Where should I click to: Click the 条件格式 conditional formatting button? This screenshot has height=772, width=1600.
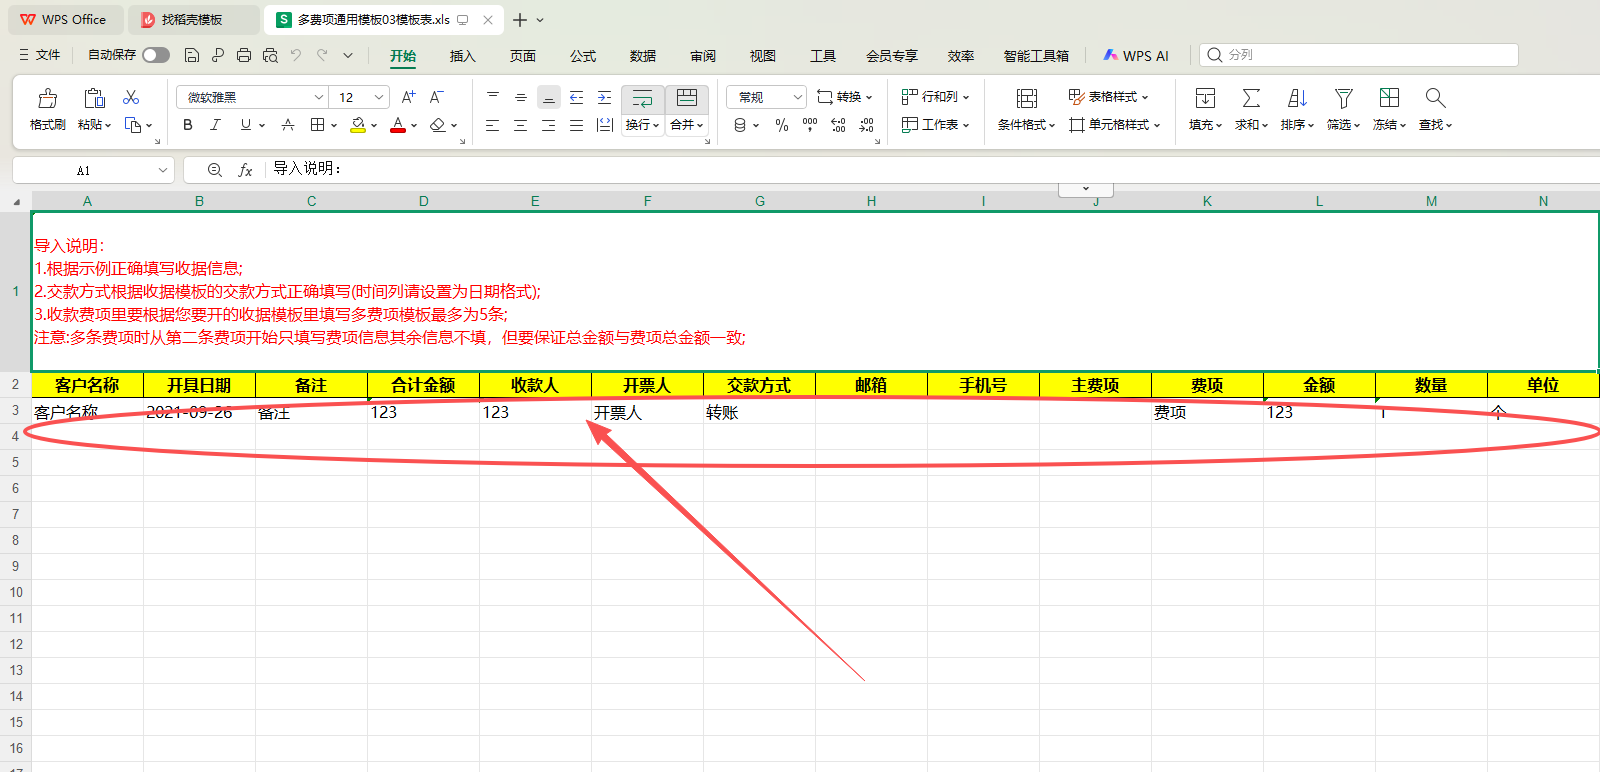tap(1026, 109)
